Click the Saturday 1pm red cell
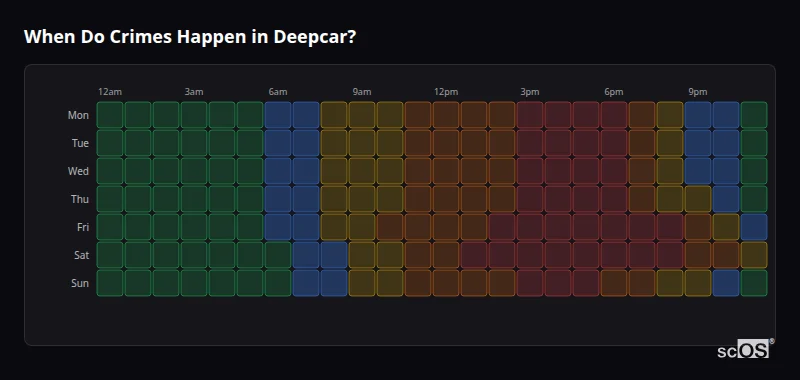The height and width of the screenshot is (380, 800). click(473, 255)
